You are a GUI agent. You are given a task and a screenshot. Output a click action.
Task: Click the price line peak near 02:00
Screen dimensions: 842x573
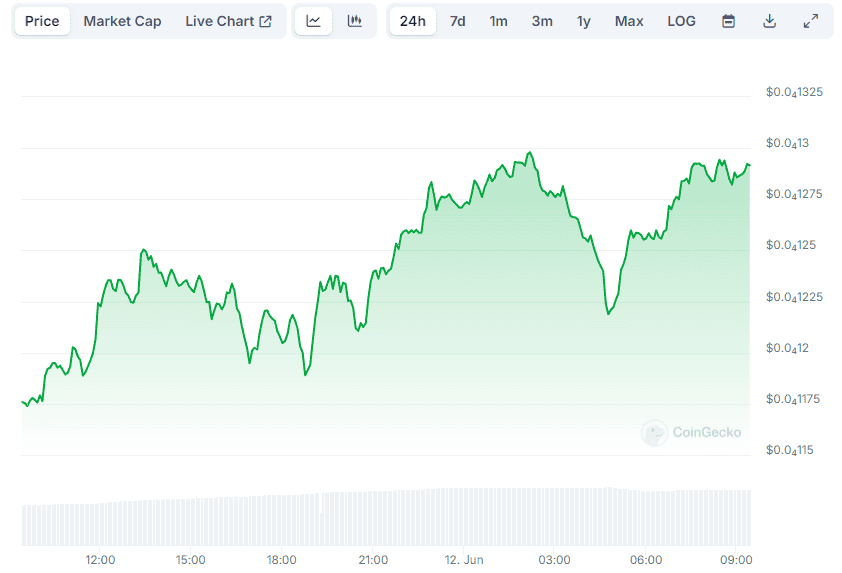click(x=530, y=153)
